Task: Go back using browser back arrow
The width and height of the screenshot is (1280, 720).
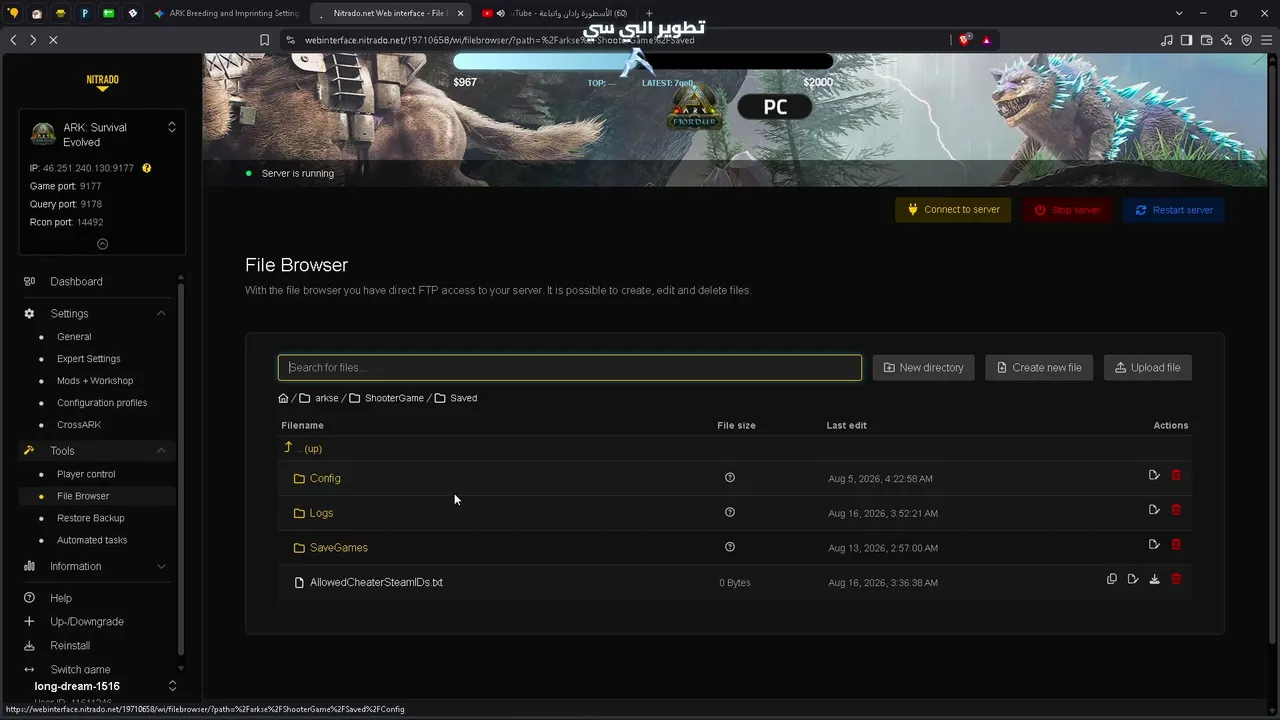Action: click(x=13, y=40)
